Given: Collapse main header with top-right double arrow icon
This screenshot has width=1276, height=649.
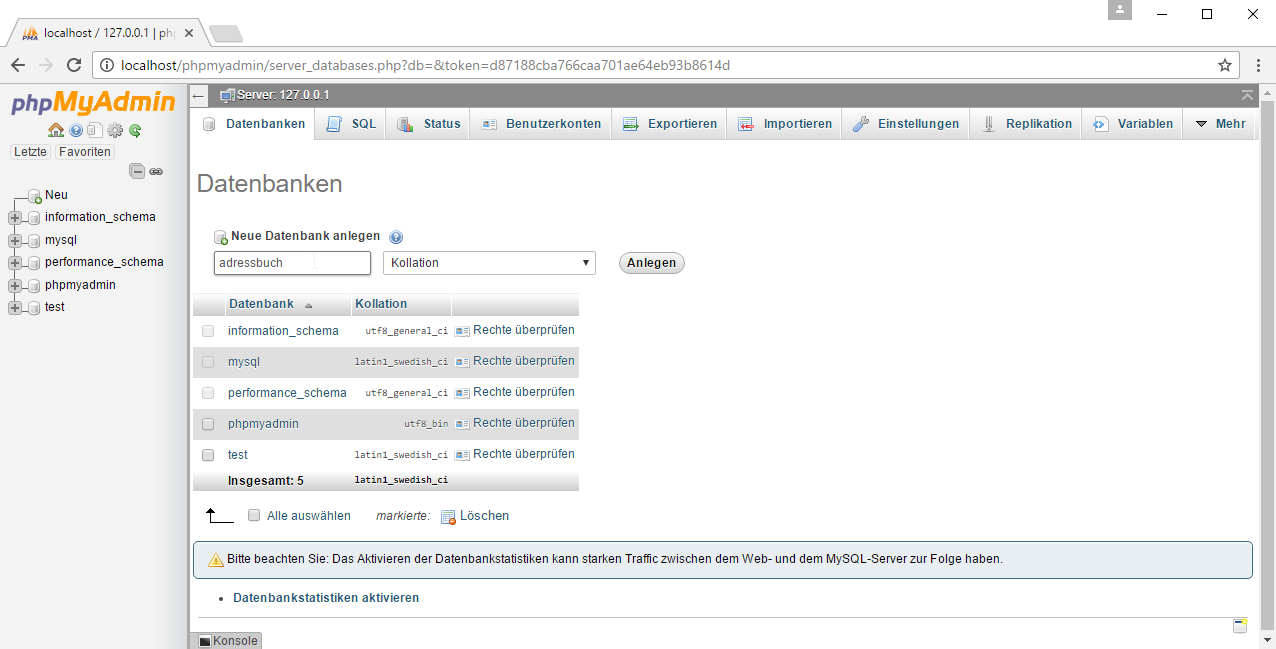Looking at the screenshot, I should pos(1247,95).
